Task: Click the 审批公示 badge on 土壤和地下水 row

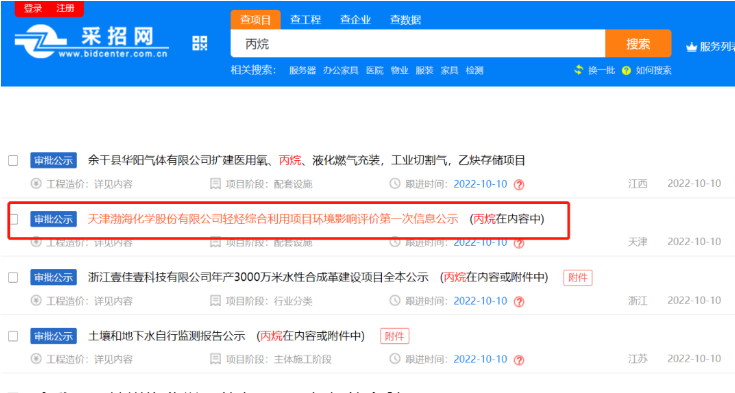Action: pos(53,336)
